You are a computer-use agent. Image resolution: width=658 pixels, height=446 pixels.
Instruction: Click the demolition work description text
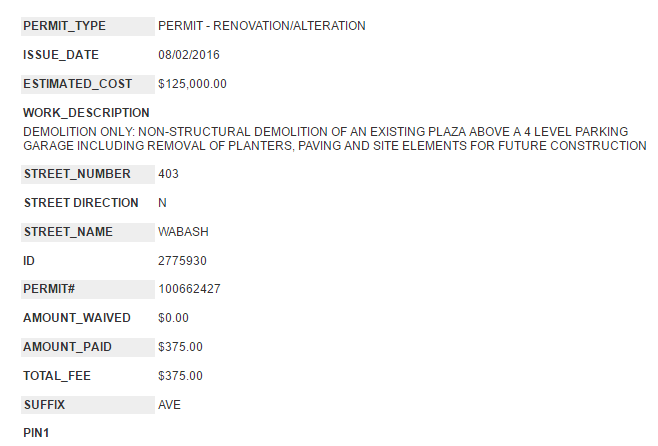pos(334,138)
